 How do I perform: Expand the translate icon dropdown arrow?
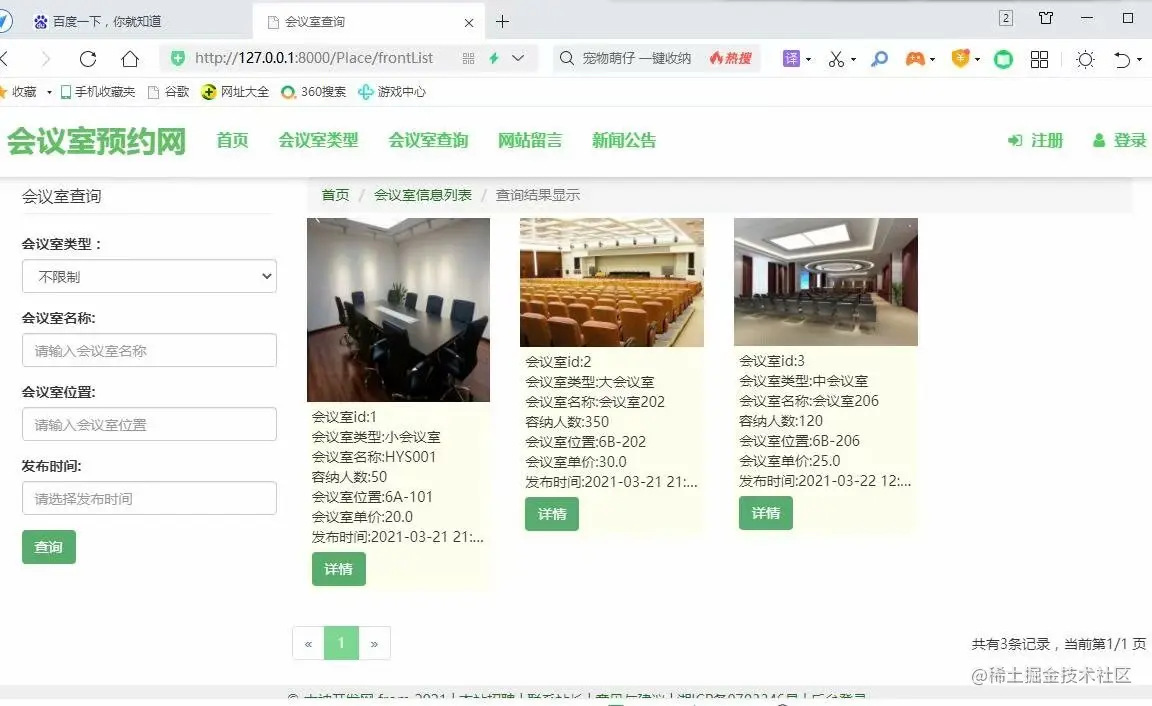pyautogui.click(x=808, y=60)
